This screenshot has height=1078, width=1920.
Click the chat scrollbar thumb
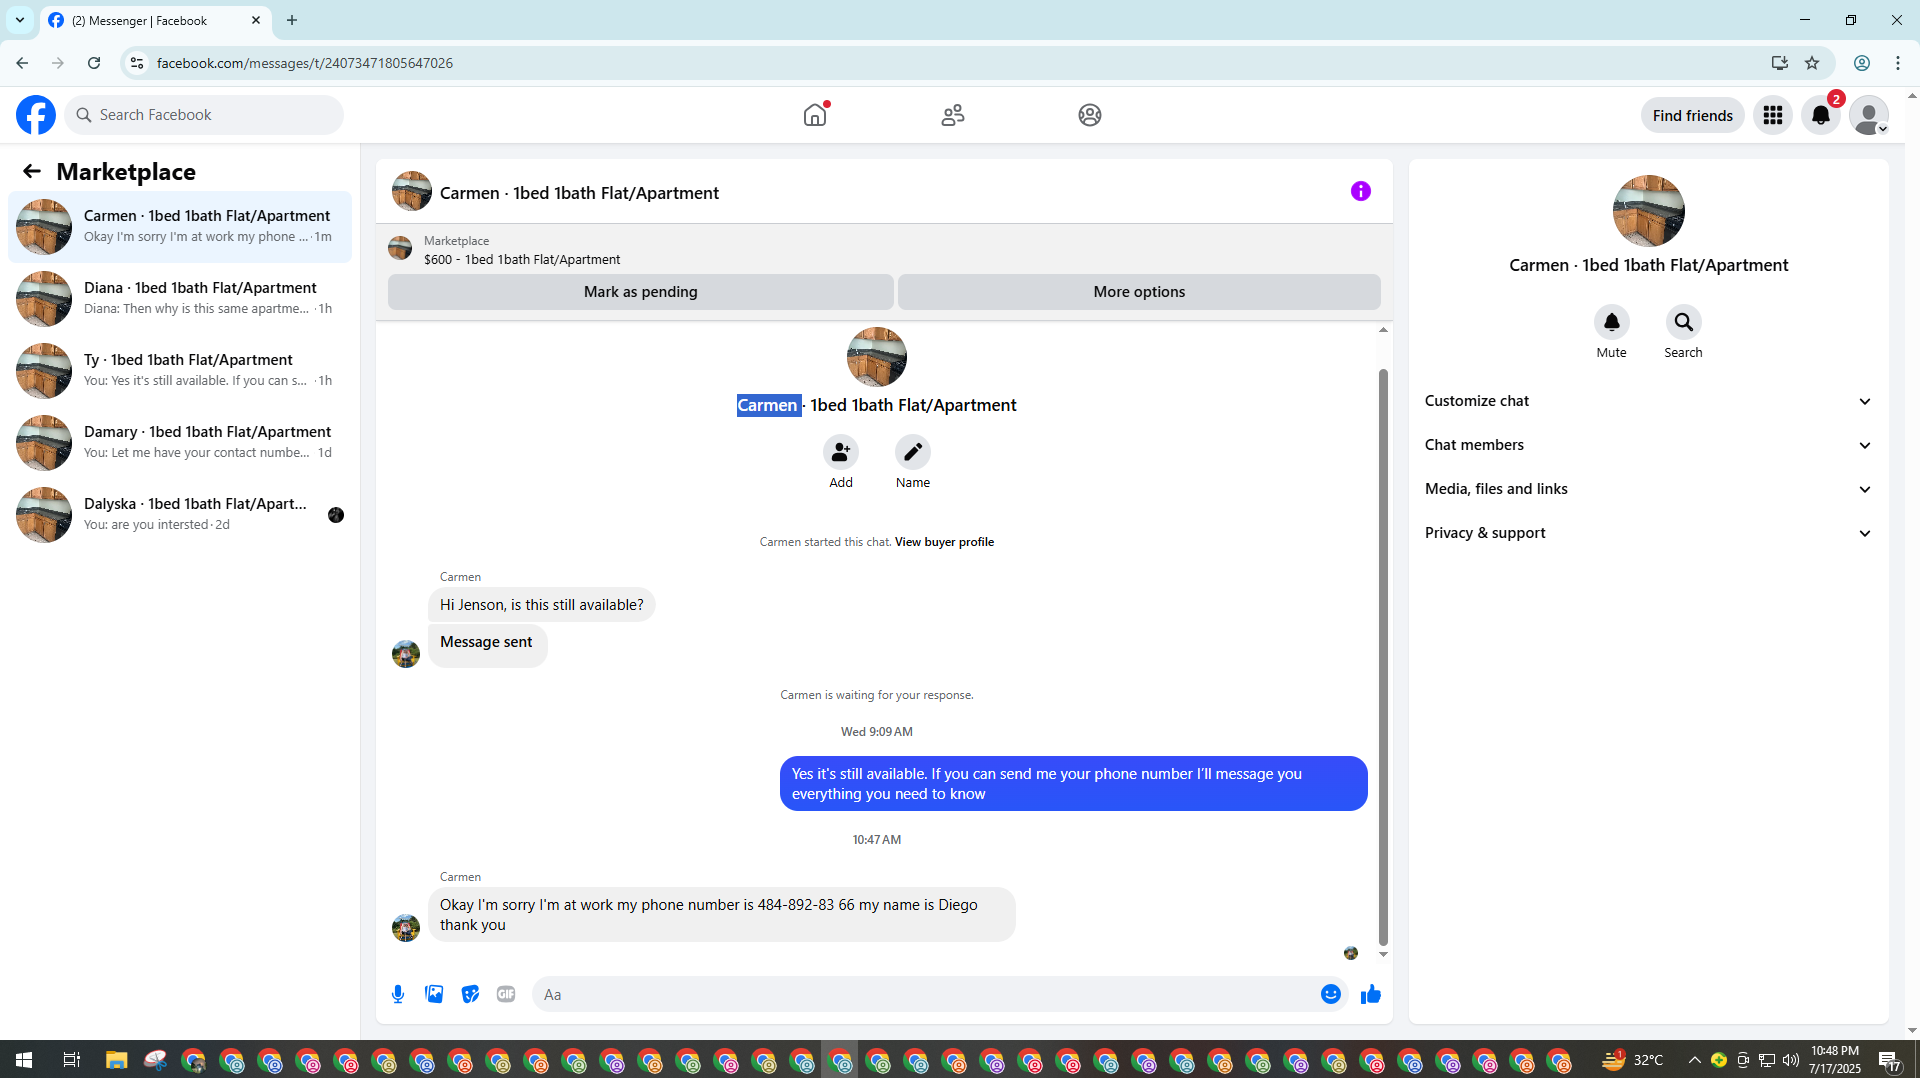1383,656
